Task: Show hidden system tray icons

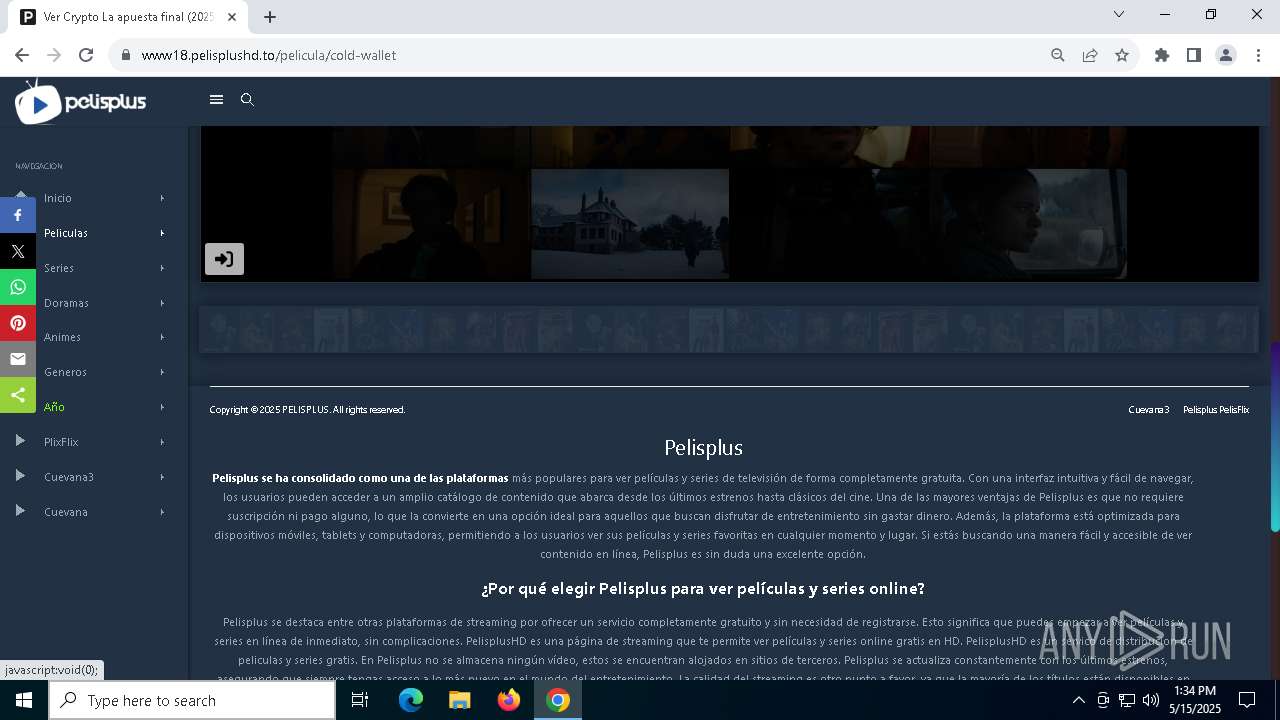Action: tap(1078, 700)
